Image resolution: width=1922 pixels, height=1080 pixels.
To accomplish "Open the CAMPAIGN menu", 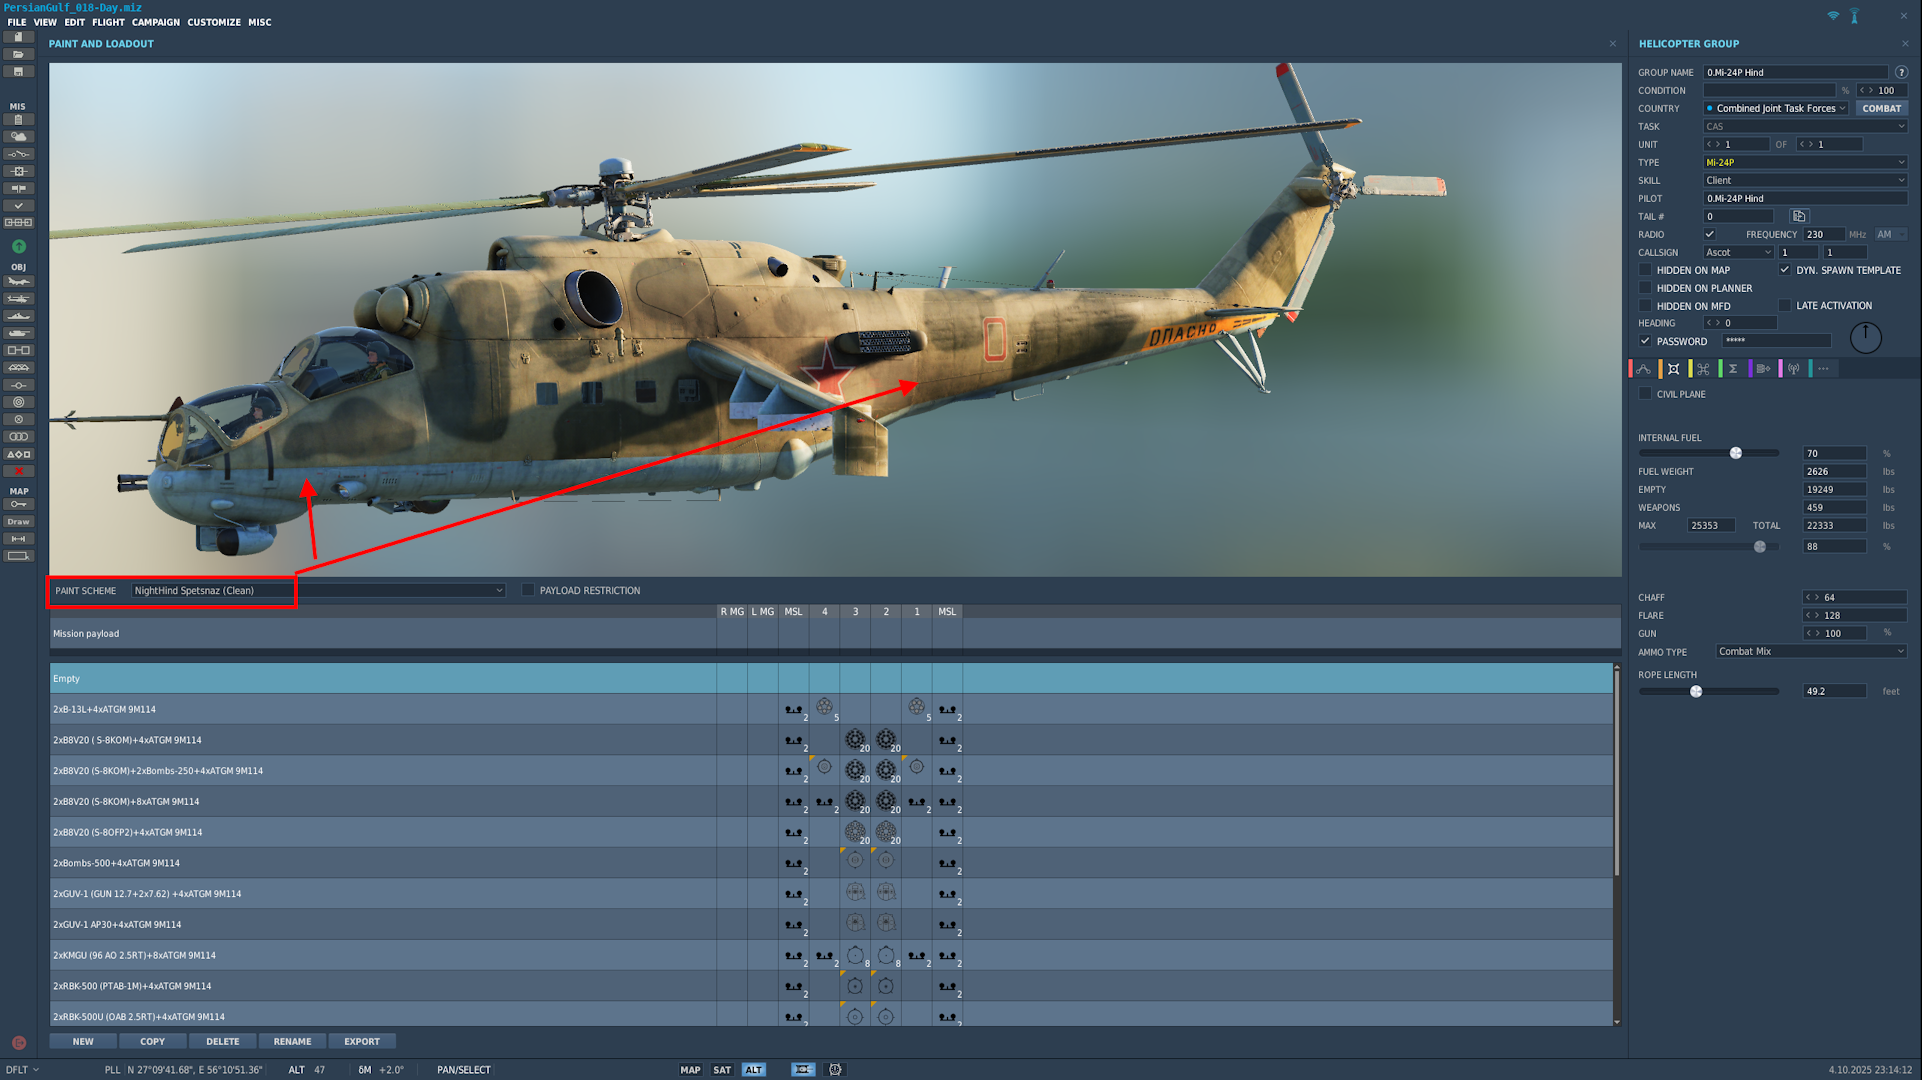I will [x=156, y=22].
